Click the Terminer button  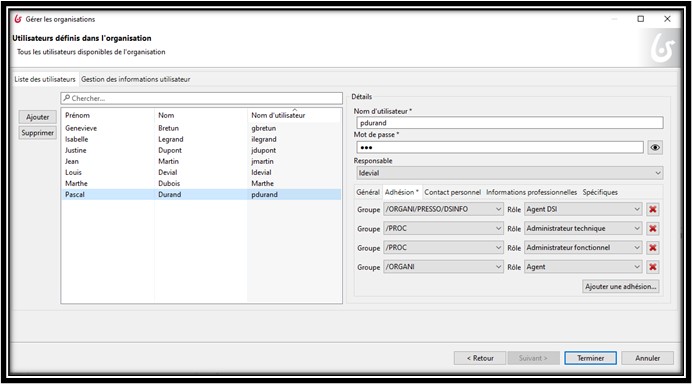(x=590, y=358)
